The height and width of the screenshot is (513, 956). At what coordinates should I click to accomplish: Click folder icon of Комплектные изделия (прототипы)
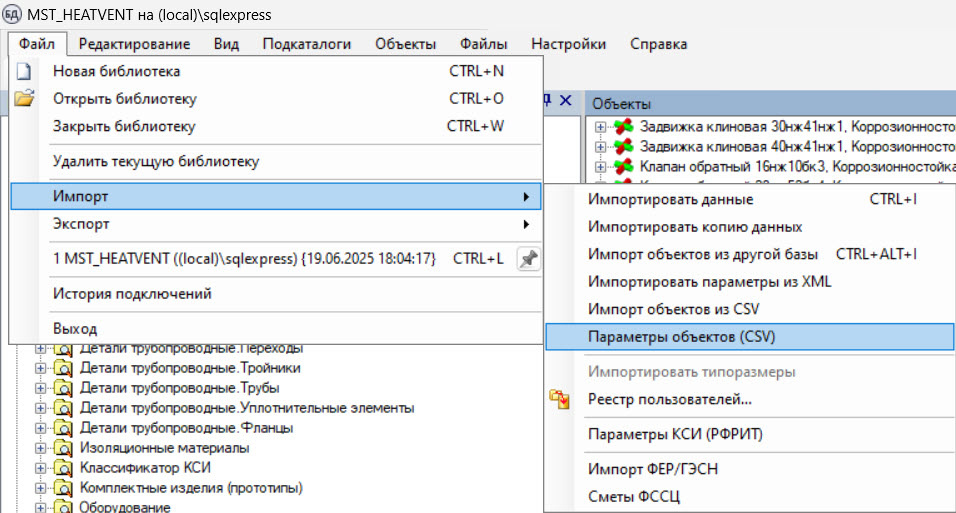(63, 488)
